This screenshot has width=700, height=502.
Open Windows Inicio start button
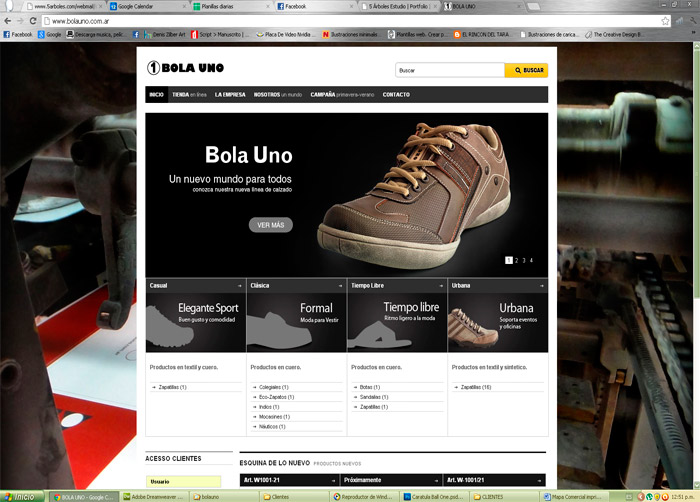point(22,497)
